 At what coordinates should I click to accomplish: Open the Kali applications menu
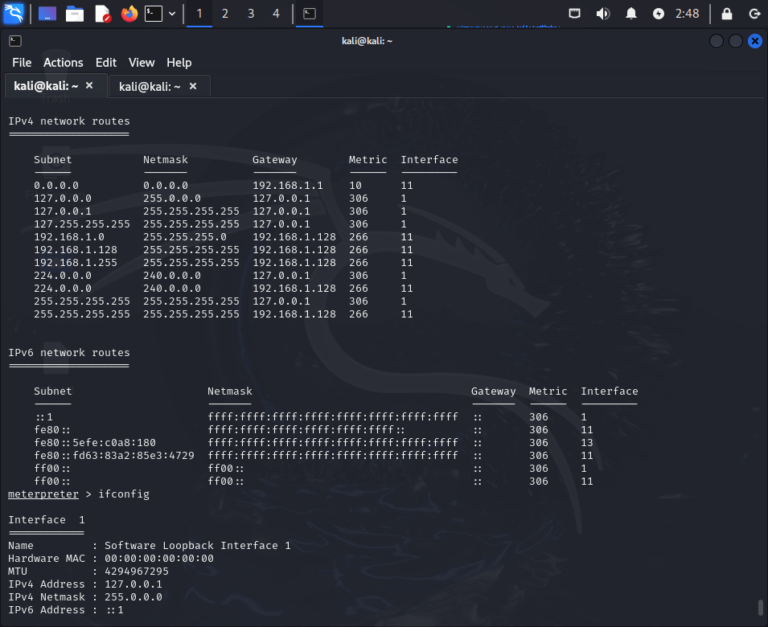(15, 14)
